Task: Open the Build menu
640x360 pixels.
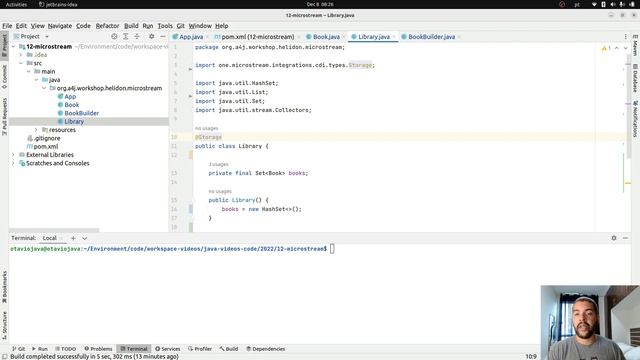Action: (131, 26)
